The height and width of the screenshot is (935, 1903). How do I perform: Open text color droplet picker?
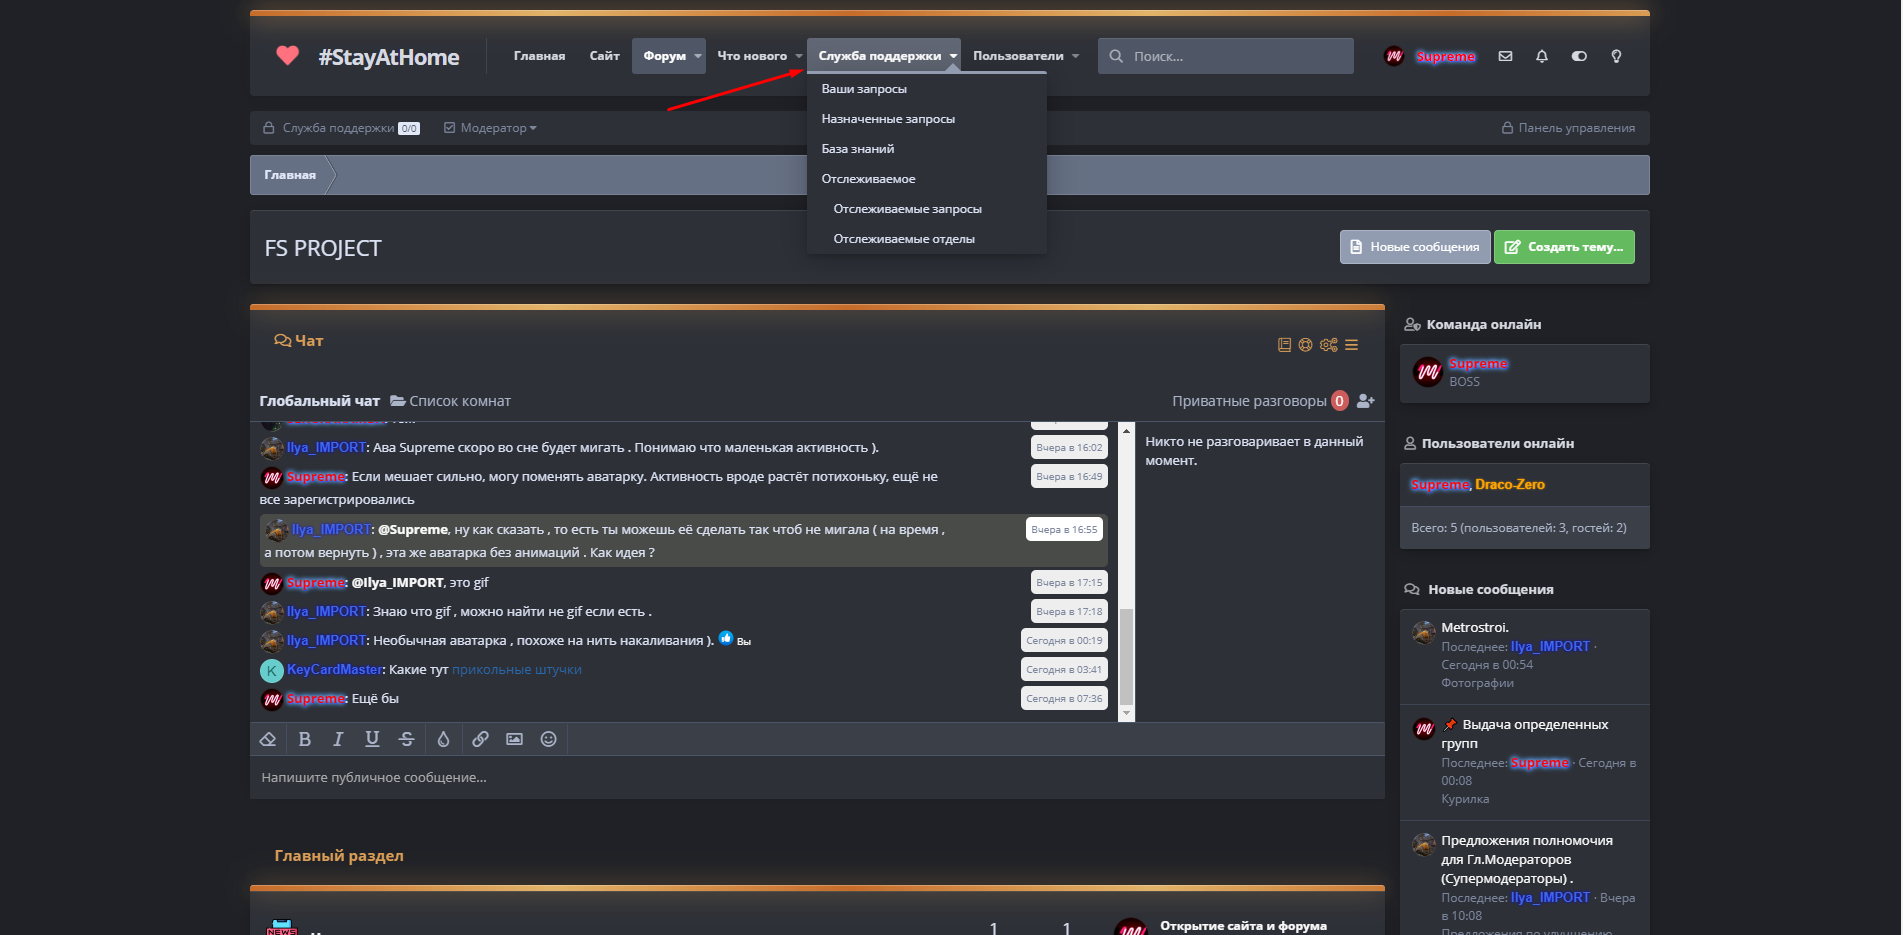pyautogui.click(x=443, y=739)
